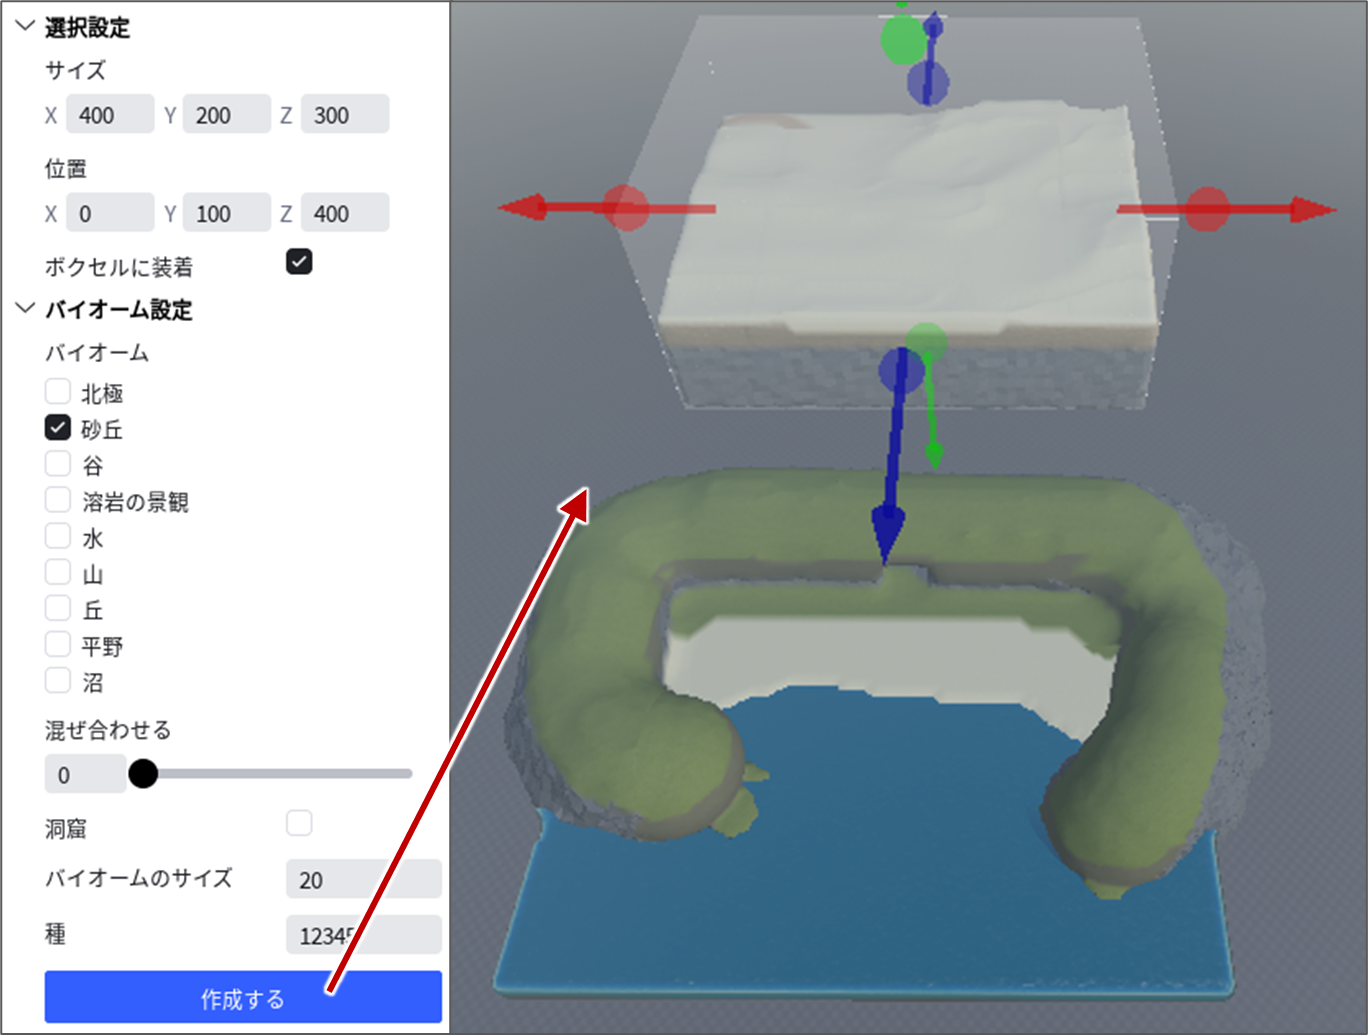
Task: Click the right red X-axis arrow handle
Action: (1312, 210)
